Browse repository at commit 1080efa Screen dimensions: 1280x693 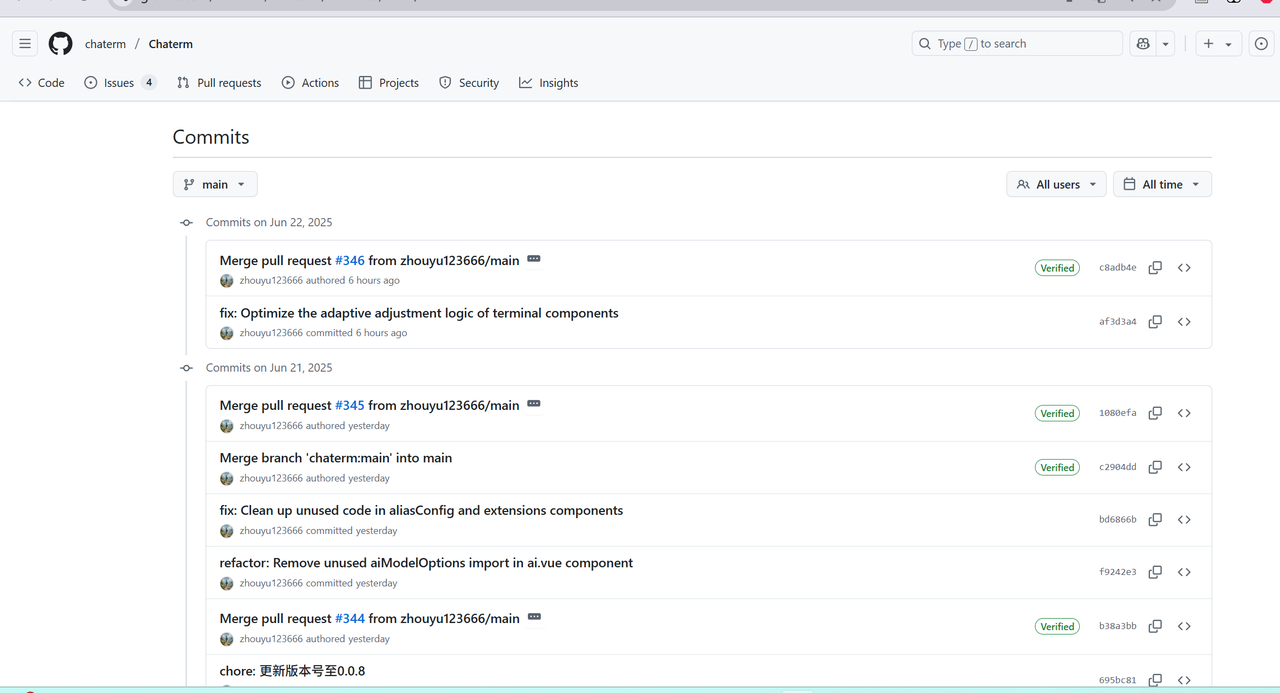point(1184,413)
